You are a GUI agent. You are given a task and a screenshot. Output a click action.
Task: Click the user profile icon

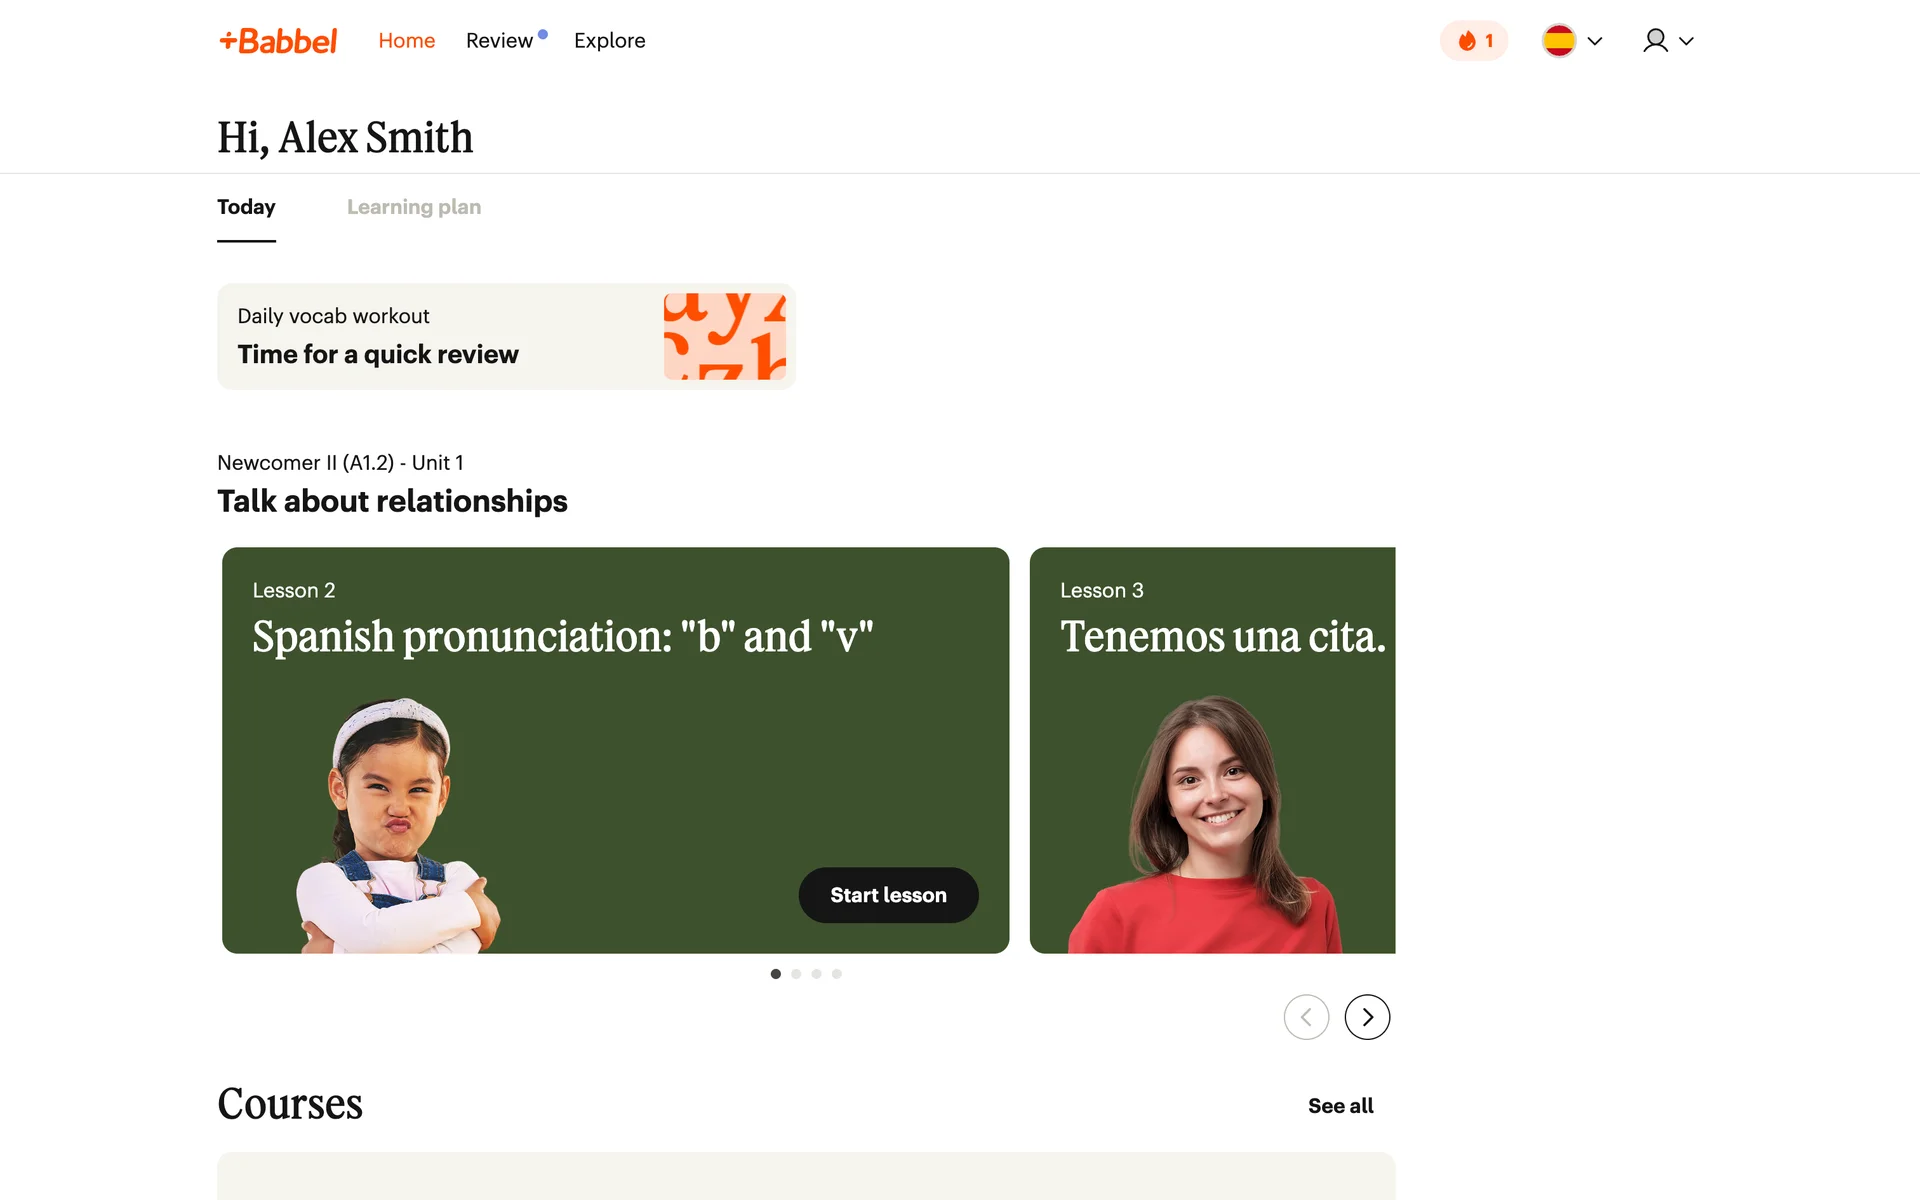click(x=1655, y=41)
